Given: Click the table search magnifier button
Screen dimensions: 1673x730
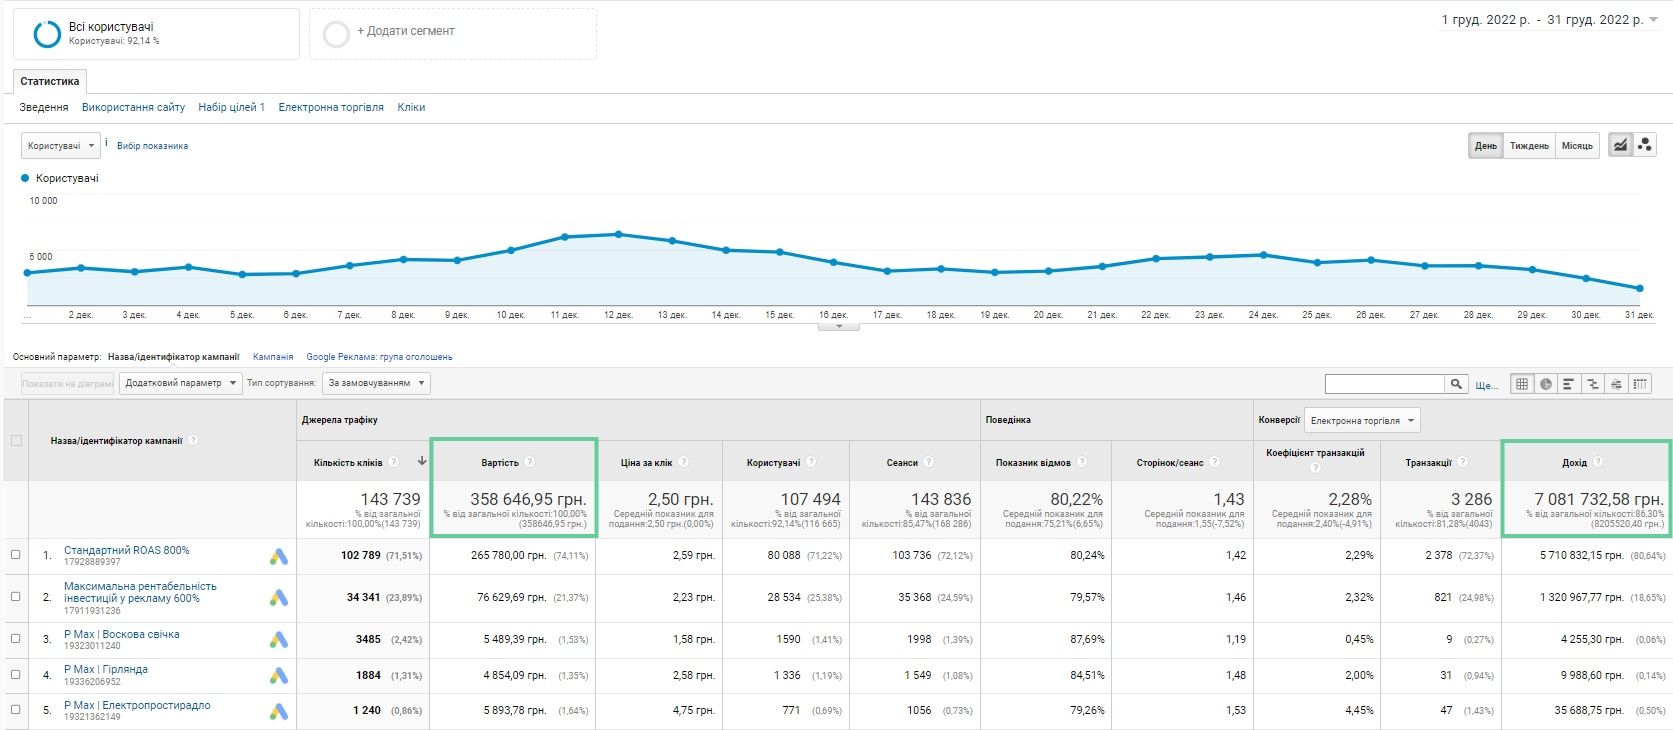Looking at the screenshot, I should pyautogui.click(x=1456, y=384).
